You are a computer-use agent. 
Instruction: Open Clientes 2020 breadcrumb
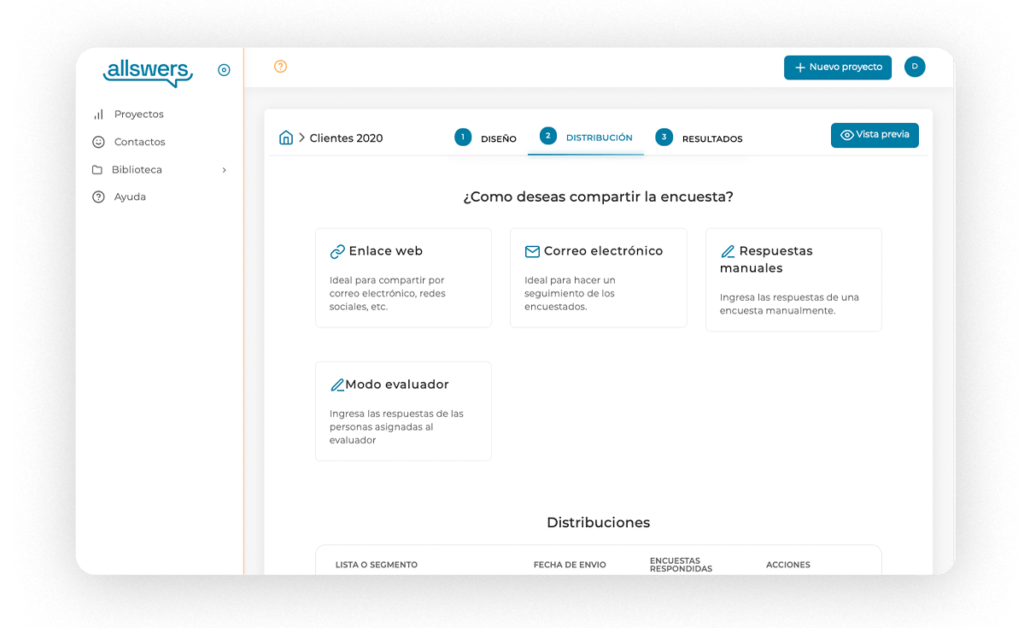(x=346, y=138)
